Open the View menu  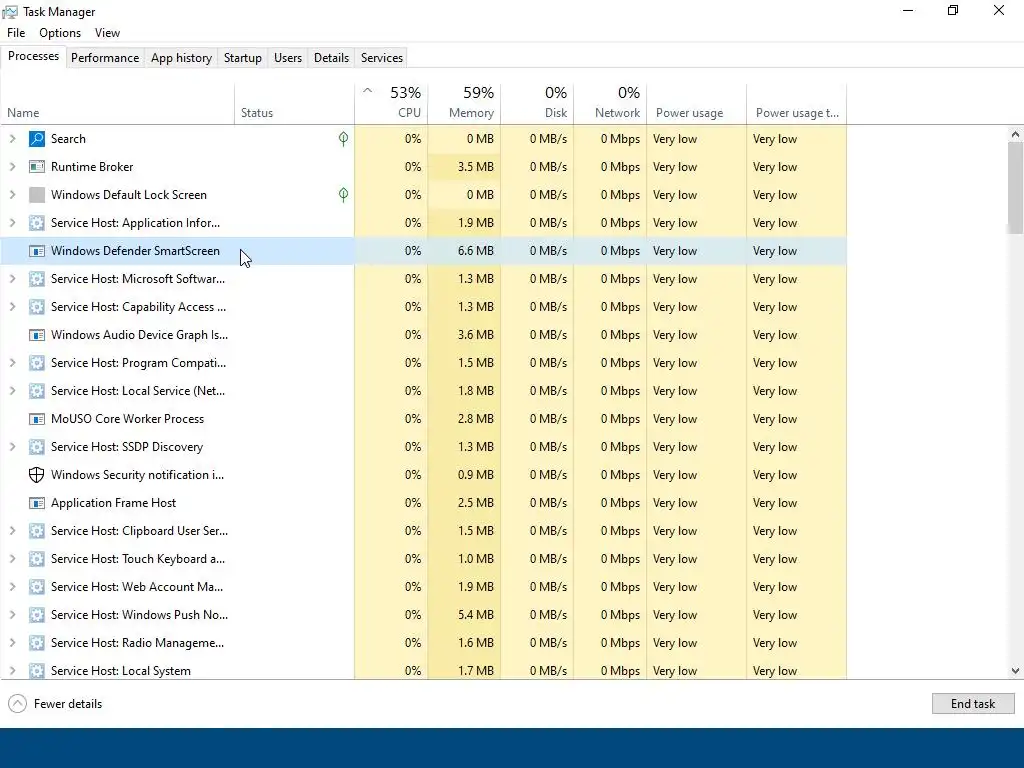click(107, 33)
